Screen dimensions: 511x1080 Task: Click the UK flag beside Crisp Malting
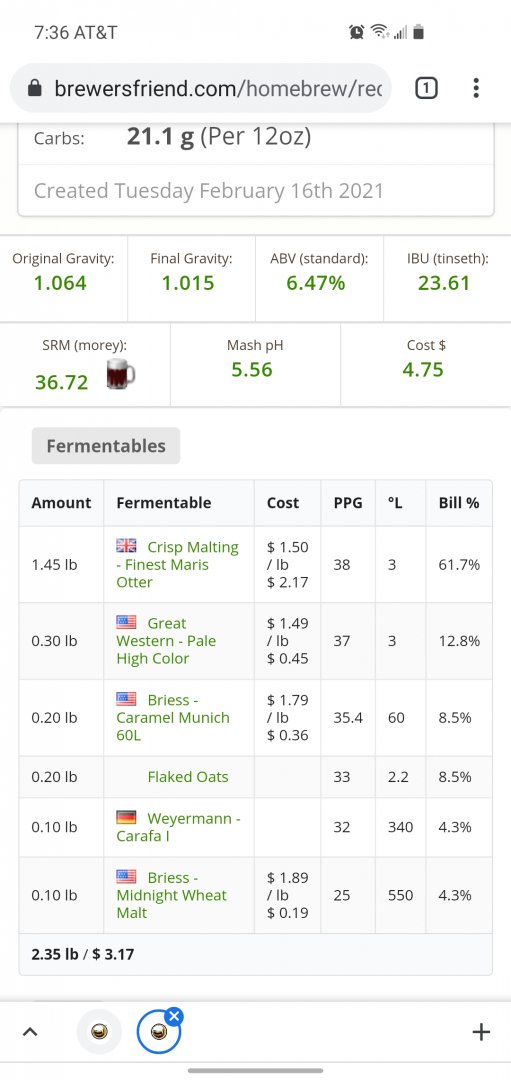126,546
